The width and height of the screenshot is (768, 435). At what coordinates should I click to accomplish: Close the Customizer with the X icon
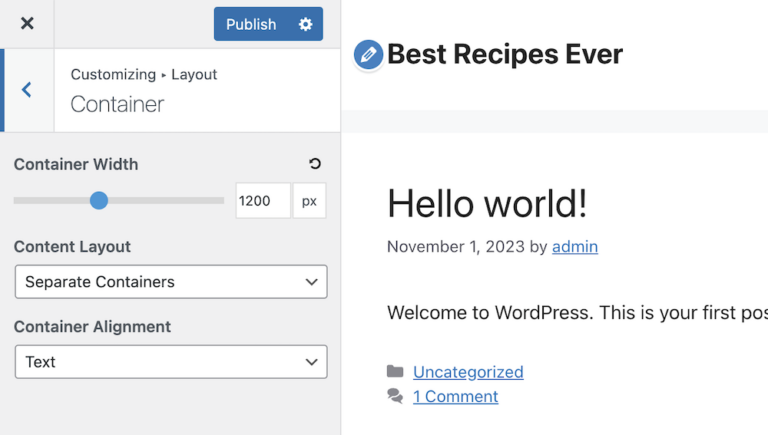click(x=27, y=23)
